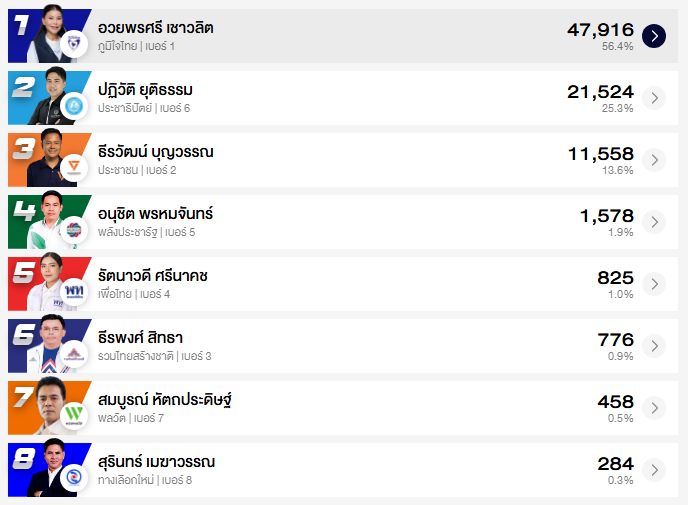Expand chevron on รัตนาวดี ศรีนาคช row

pyautogui.click(x=654, y=284)
